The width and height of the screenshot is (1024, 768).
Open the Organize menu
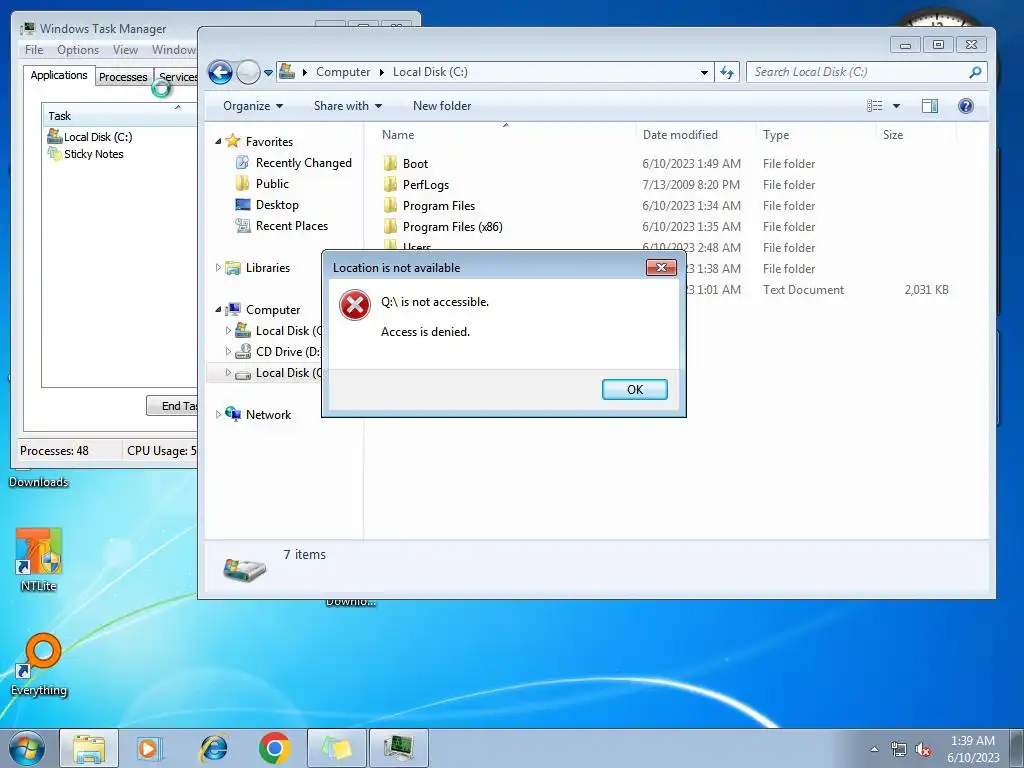coord(253,106)
